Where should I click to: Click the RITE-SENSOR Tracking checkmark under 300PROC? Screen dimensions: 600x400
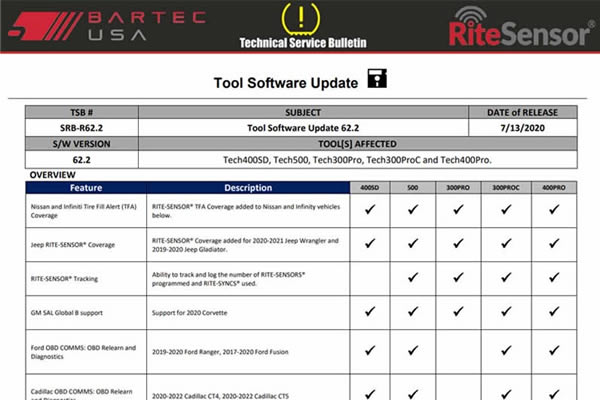pos(506,277)
